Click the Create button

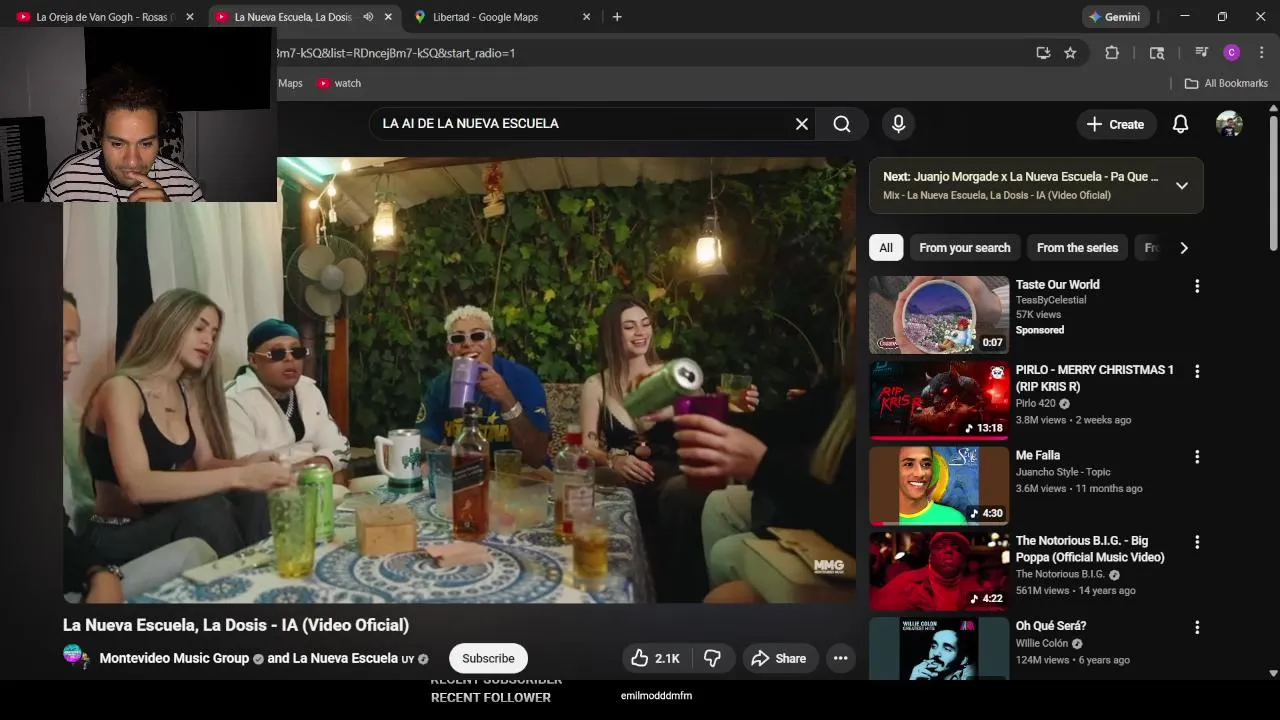pyautogui.click(x=1116, y=124)
